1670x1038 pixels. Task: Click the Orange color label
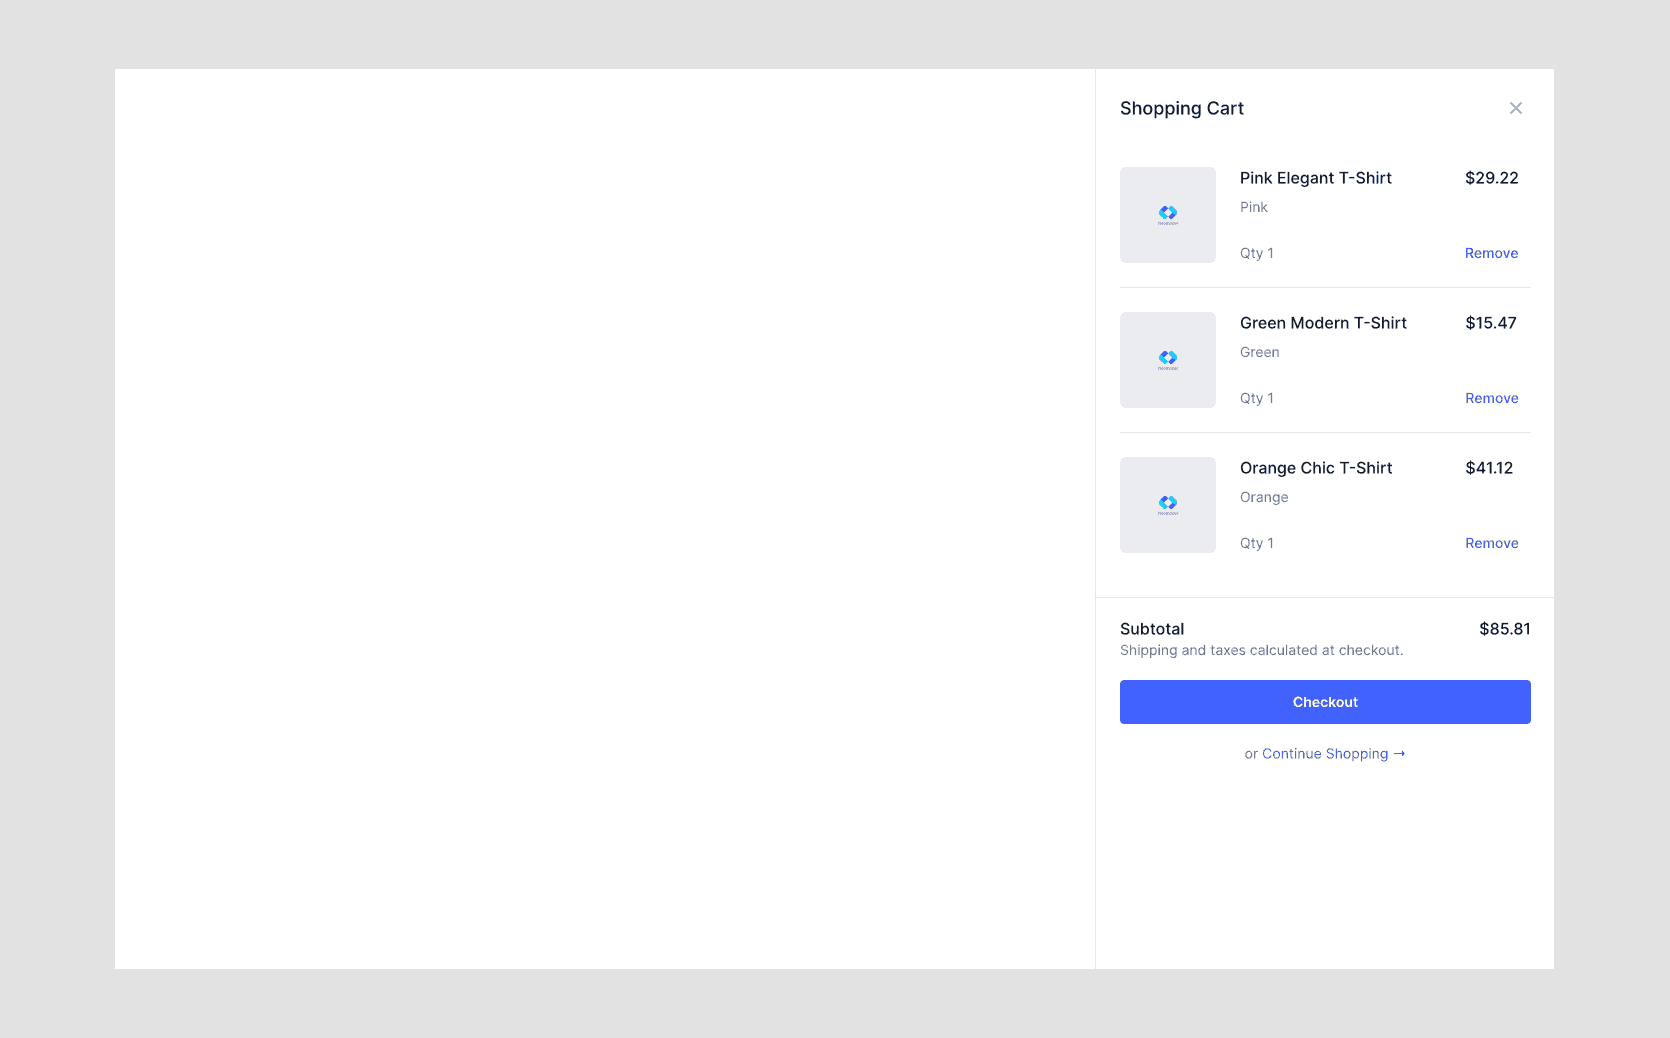(1264, 497)
